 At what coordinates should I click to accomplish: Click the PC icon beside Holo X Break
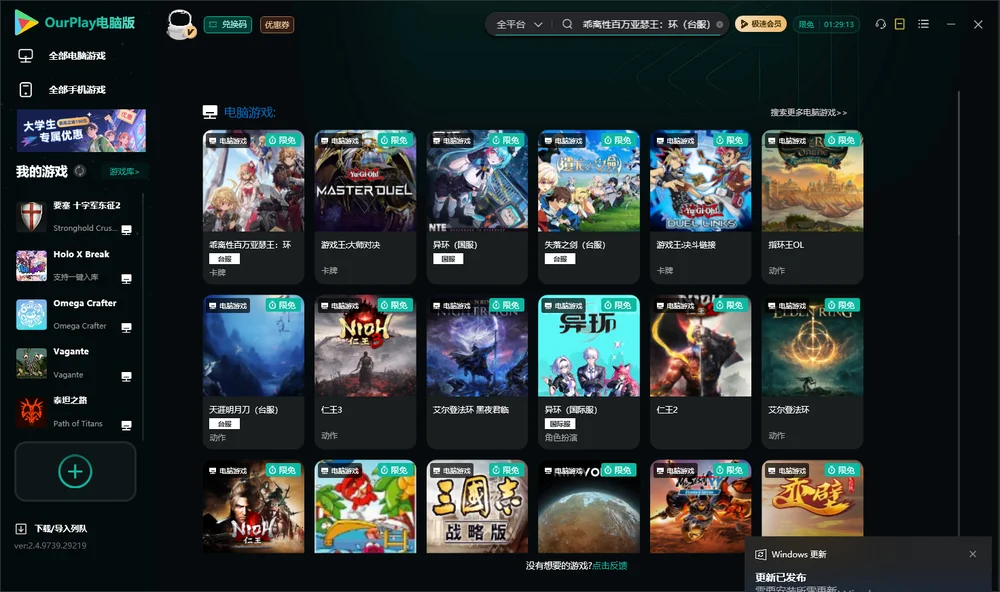[126, 279]
